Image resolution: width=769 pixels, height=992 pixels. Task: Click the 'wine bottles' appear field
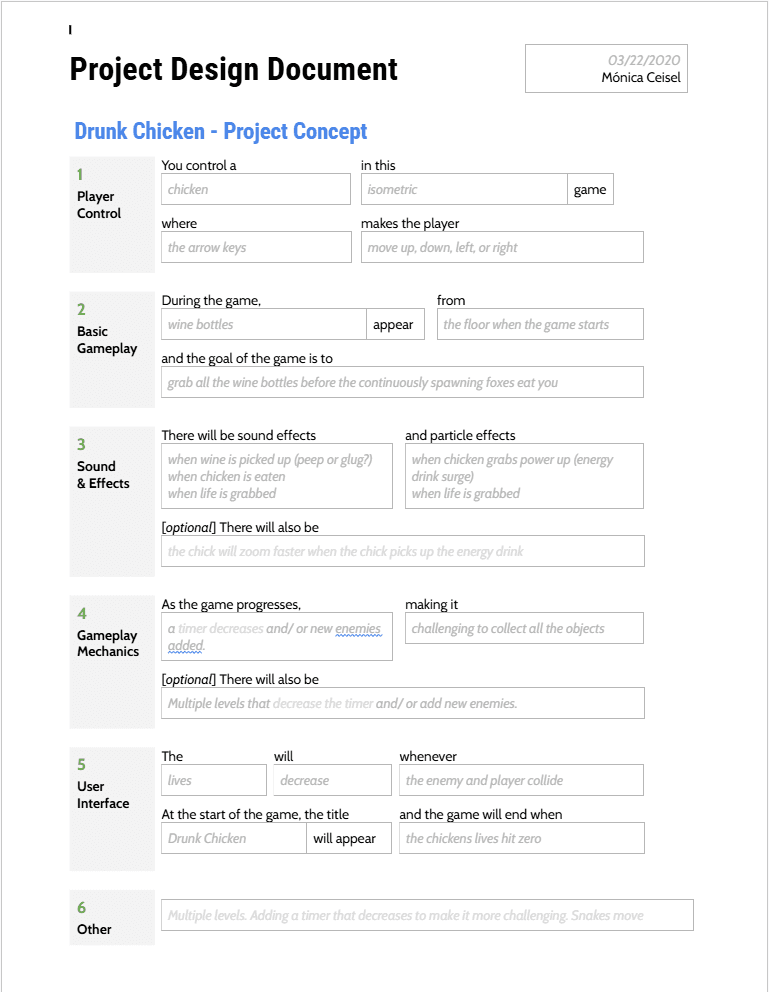point(264,324)
